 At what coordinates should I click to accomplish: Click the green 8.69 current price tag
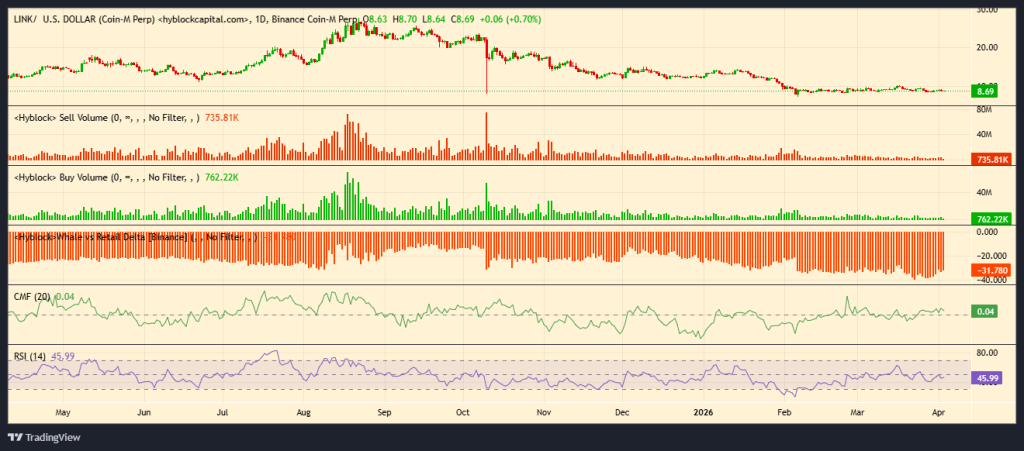point(984,91)
